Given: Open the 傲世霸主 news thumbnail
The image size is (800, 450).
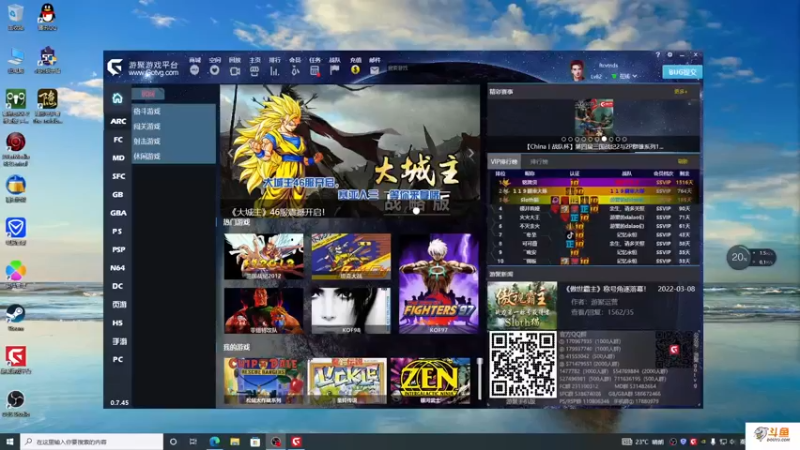Looking at the screenshot, I should coord(522,306).
